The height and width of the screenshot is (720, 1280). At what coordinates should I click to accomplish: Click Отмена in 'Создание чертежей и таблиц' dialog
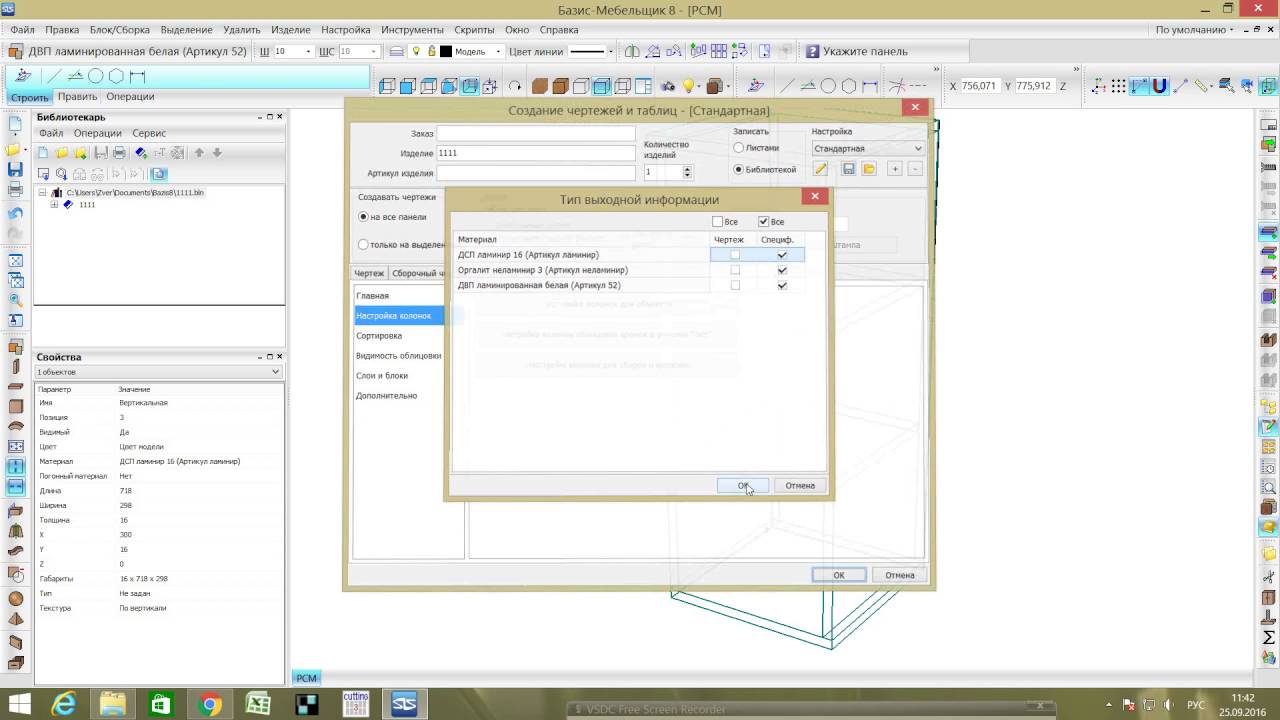900,575
